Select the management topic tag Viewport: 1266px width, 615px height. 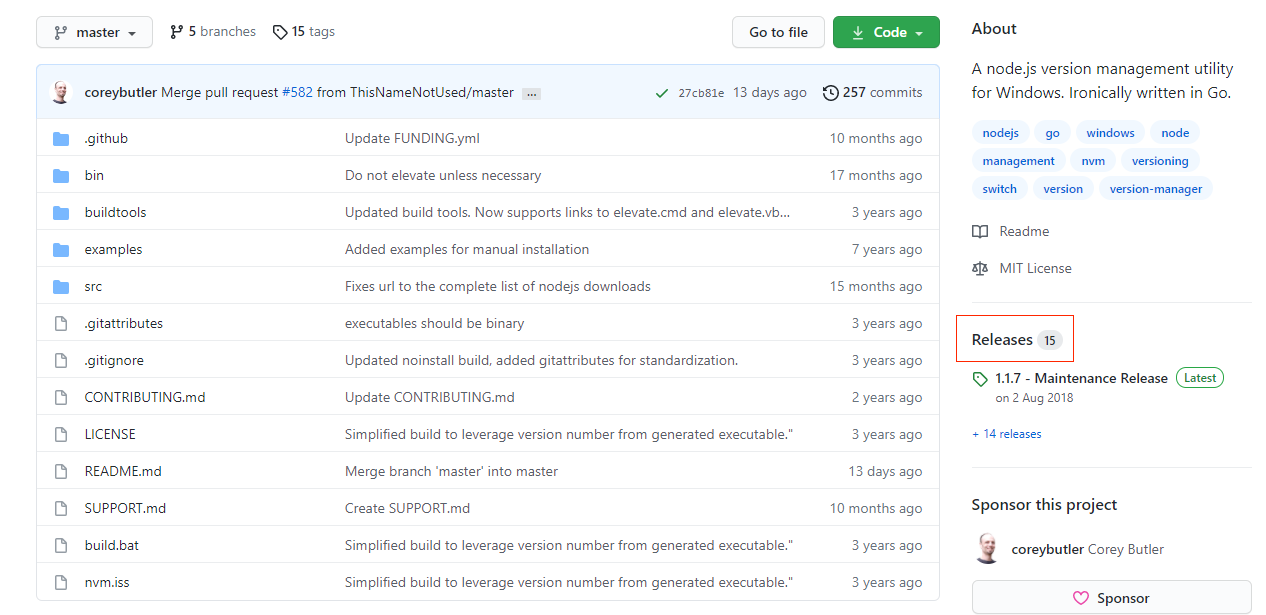pyautogui.click(x=1018, y=161)
